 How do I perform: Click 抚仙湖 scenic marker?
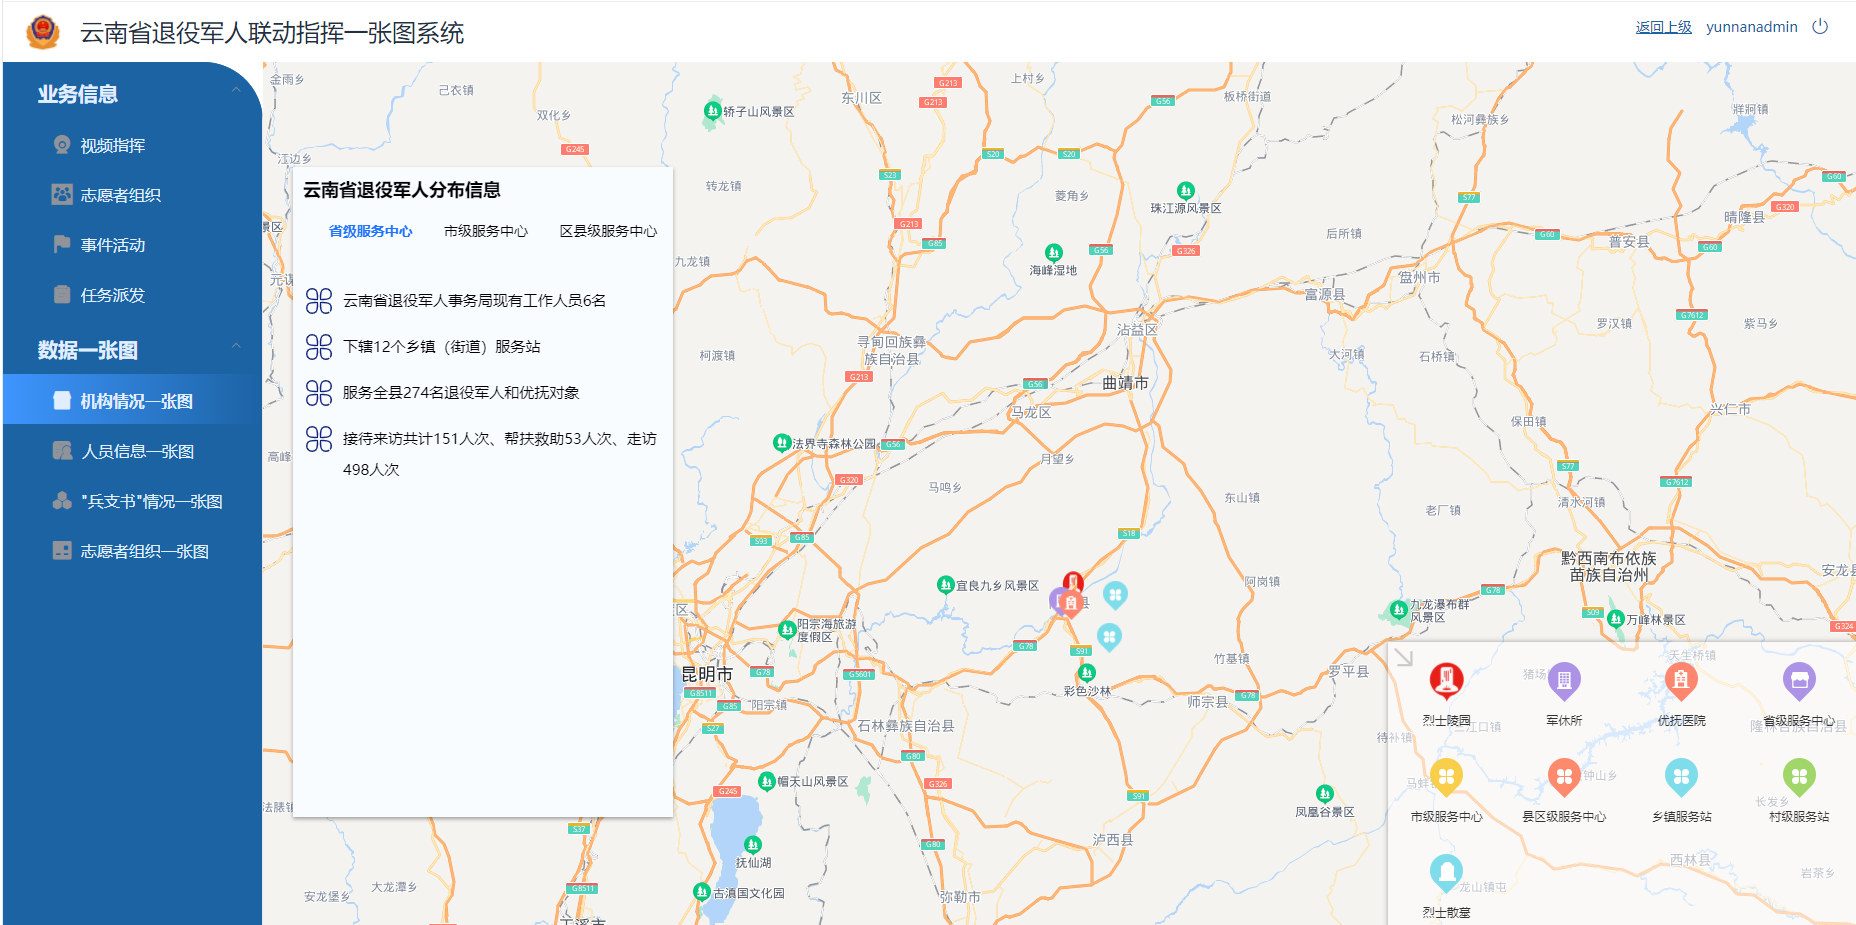click(753, 844)
